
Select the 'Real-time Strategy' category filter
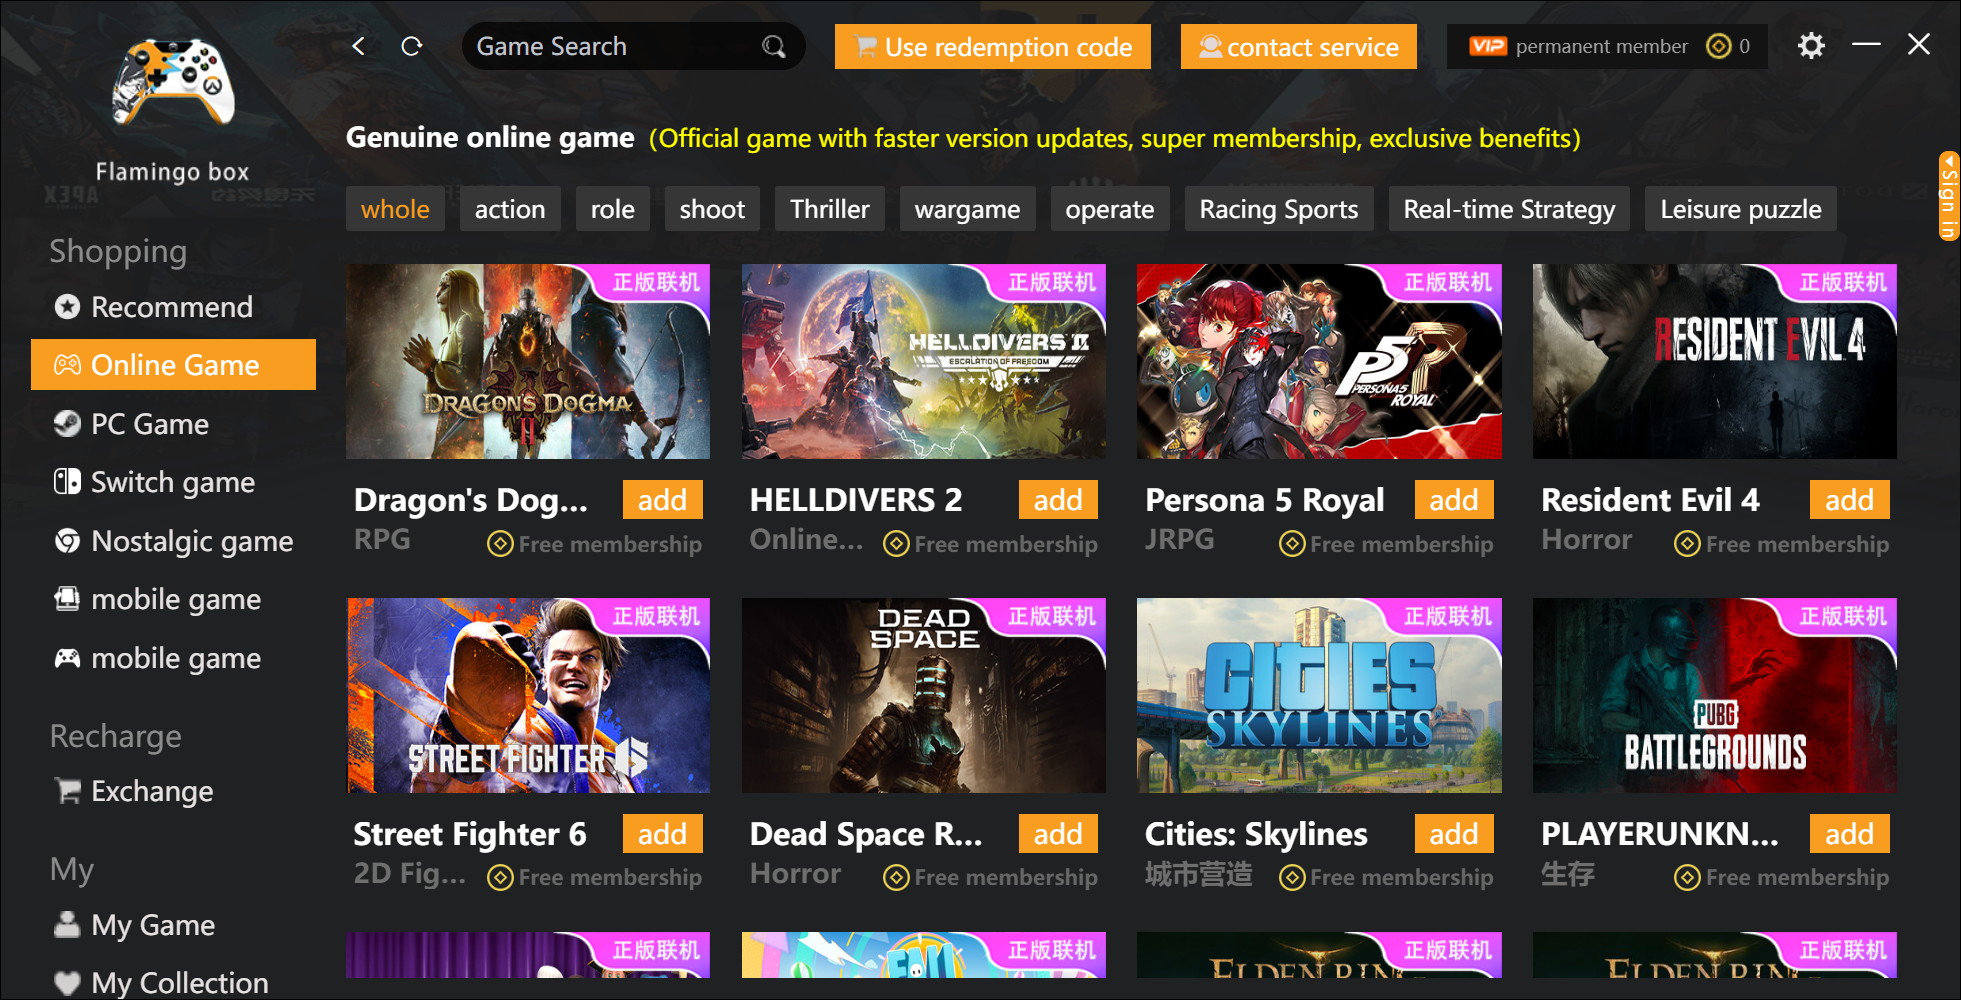click(x=1510, y=209)
